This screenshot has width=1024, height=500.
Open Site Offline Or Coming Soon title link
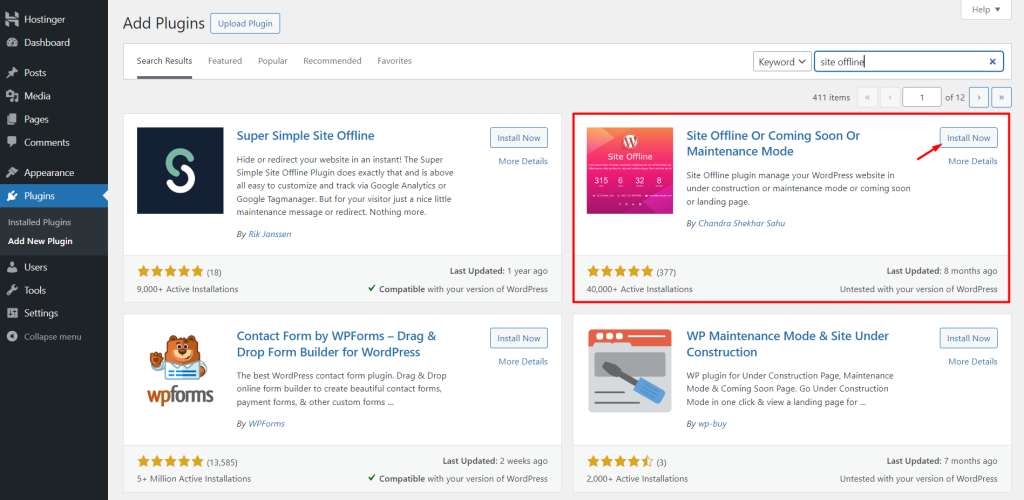coord(773,144)
